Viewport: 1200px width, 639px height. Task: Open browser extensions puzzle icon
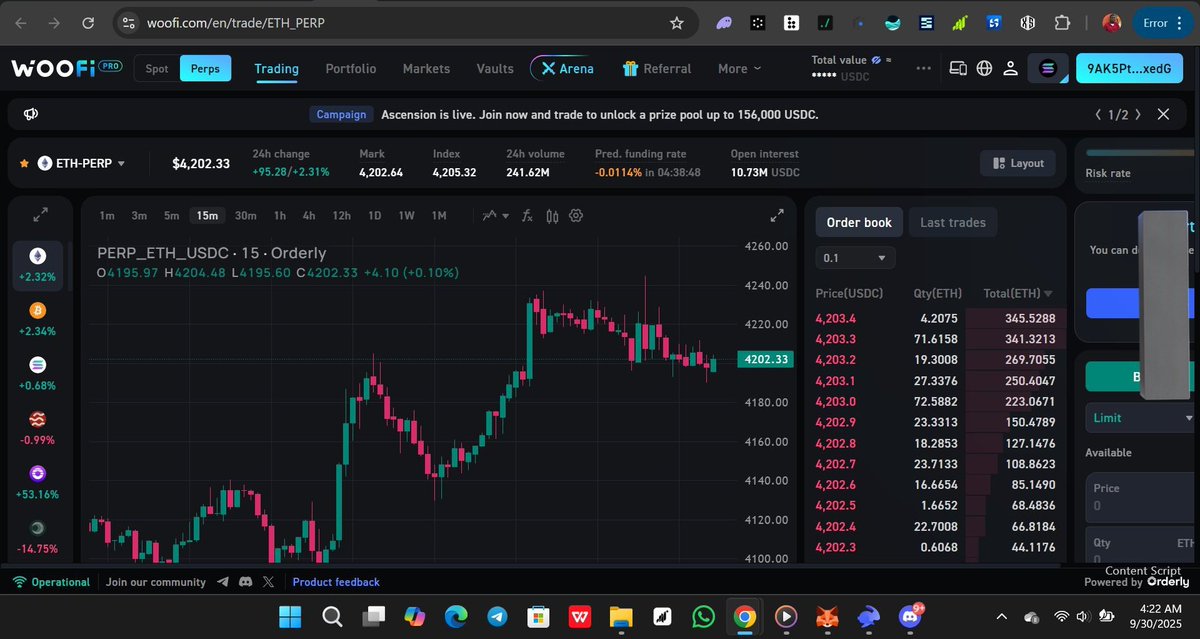1062,22
